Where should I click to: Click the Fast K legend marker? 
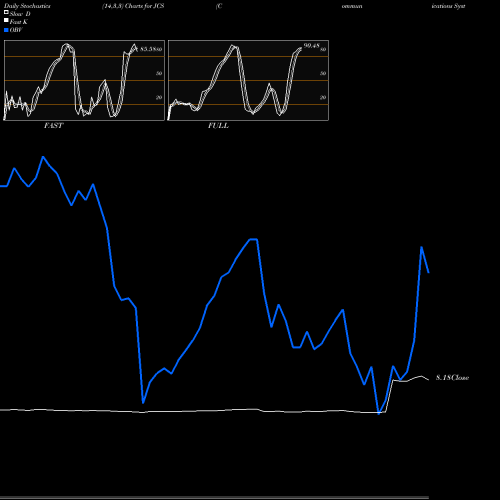6,20
